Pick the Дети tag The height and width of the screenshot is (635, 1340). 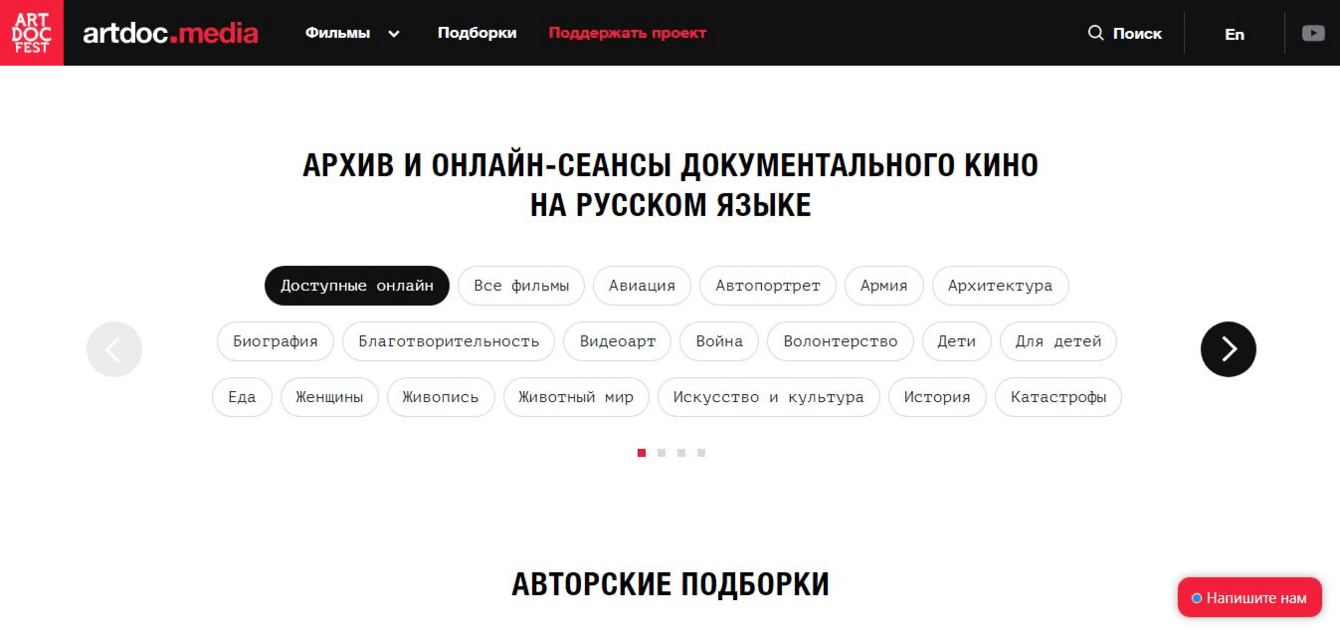coord(957,341)
